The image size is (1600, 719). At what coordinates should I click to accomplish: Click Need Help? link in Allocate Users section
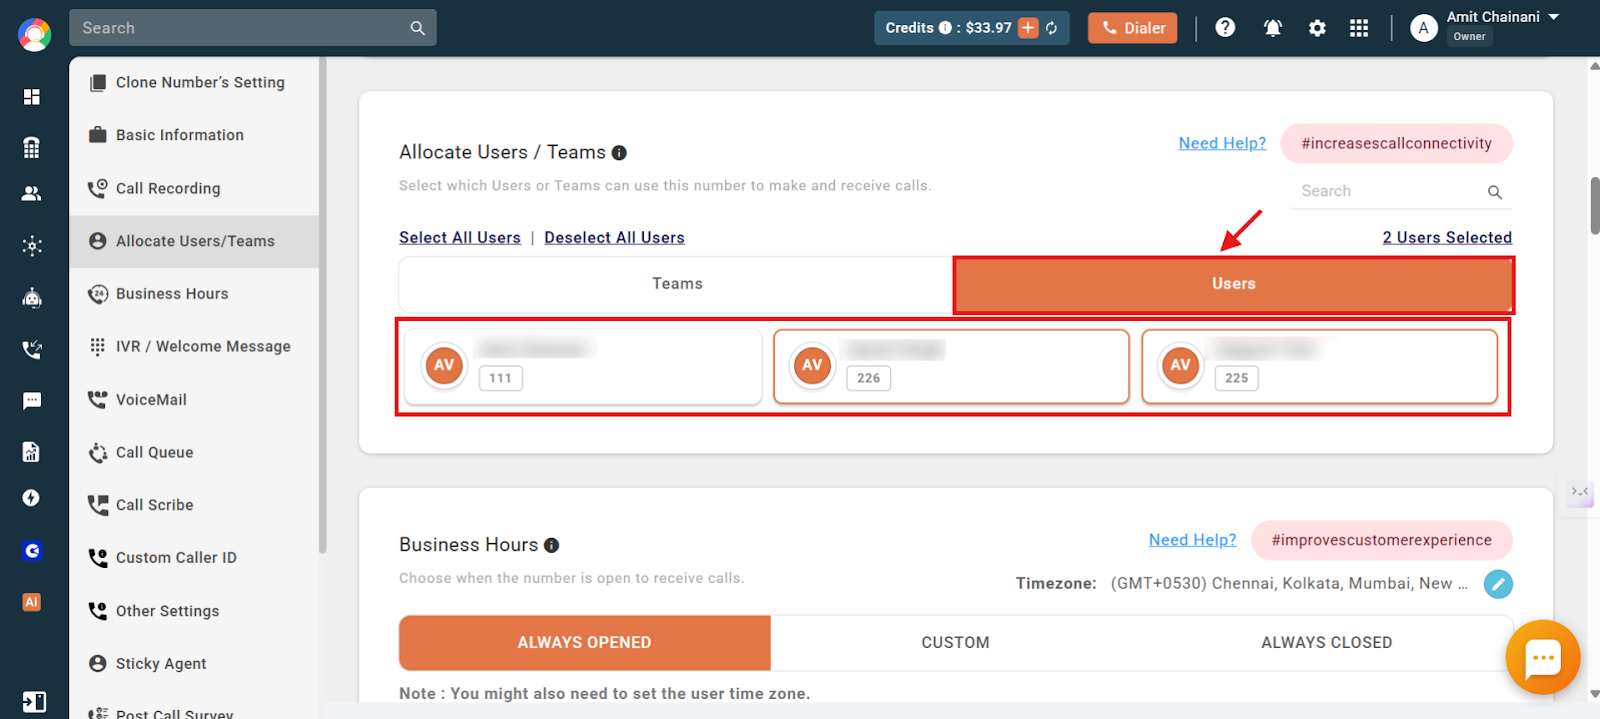1222,143
